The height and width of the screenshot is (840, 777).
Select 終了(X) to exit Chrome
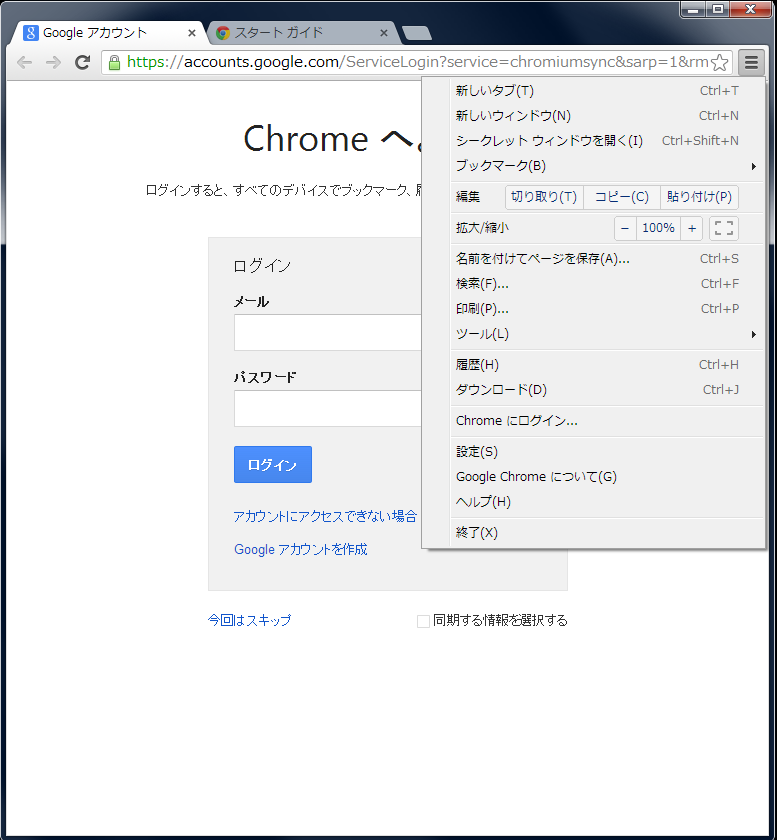pyautogui.click(x=593, y=532)
